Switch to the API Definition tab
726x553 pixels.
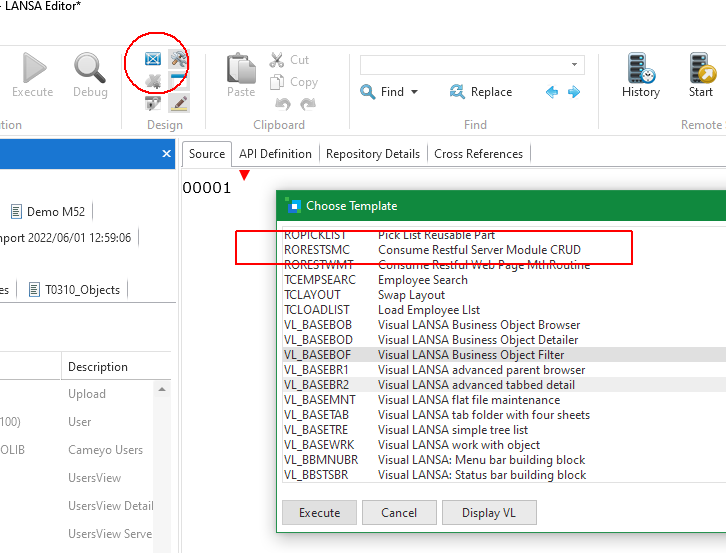point(275,154)
